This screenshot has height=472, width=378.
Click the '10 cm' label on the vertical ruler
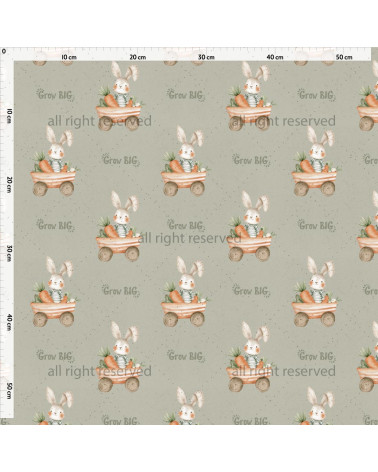(9, 116)
